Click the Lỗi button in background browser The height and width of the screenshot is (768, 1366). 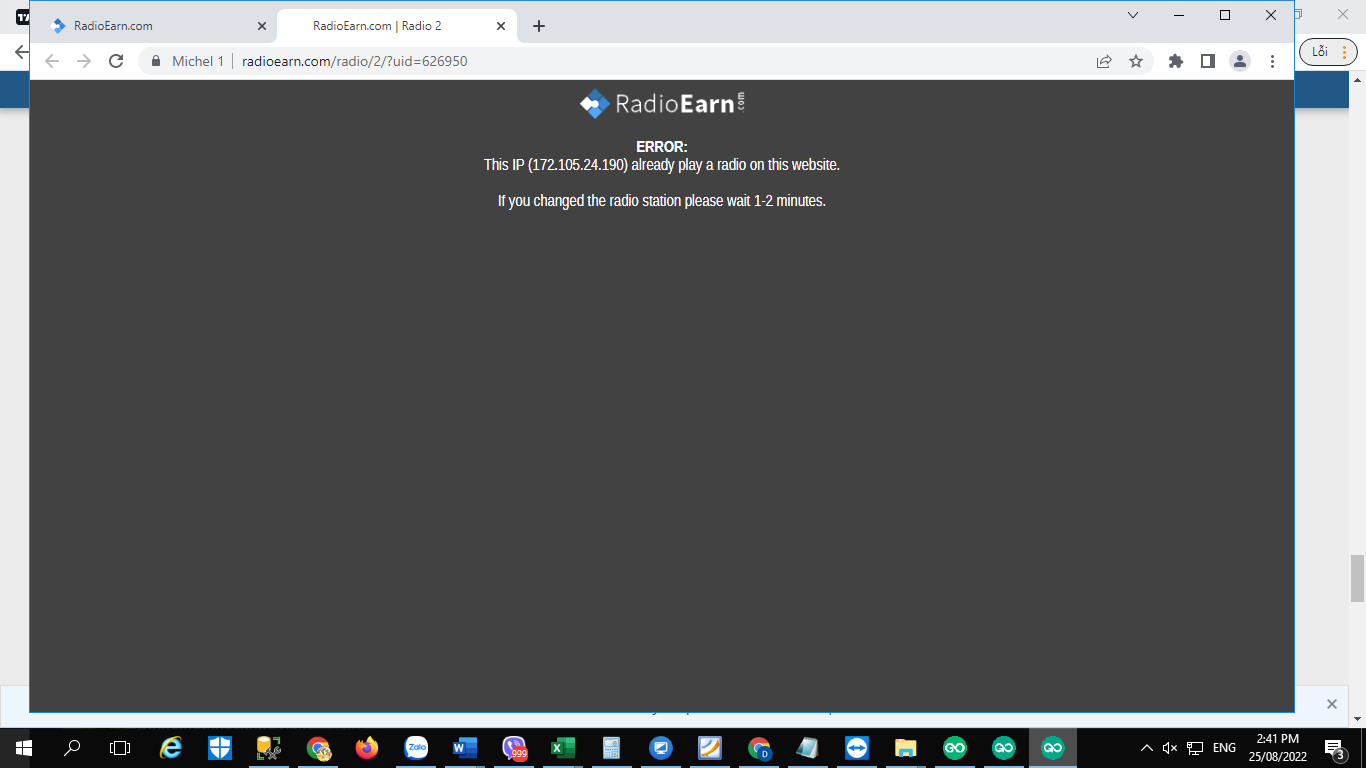1328,52
